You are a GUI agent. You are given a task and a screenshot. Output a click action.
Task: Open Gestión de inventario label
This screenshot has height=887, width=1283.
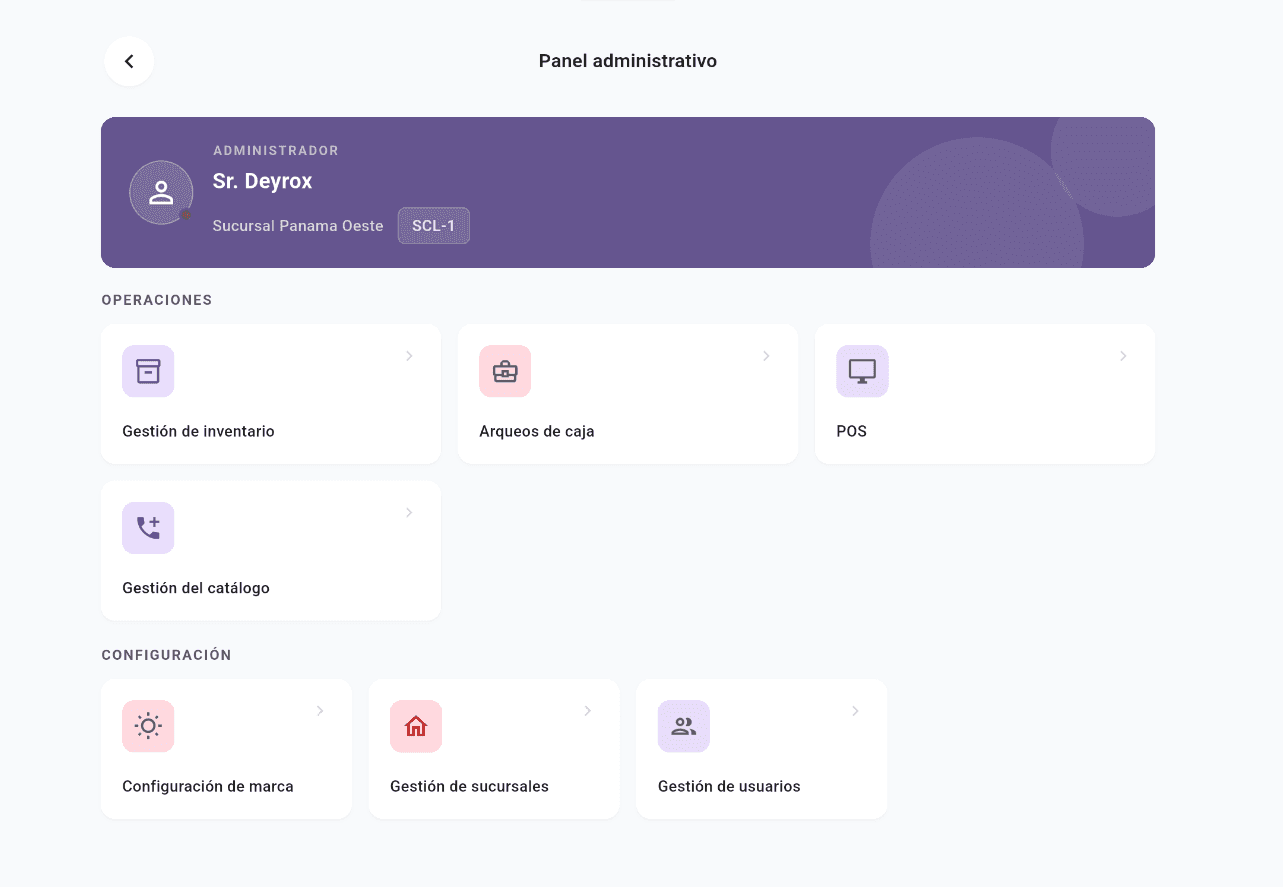[198, 432]
